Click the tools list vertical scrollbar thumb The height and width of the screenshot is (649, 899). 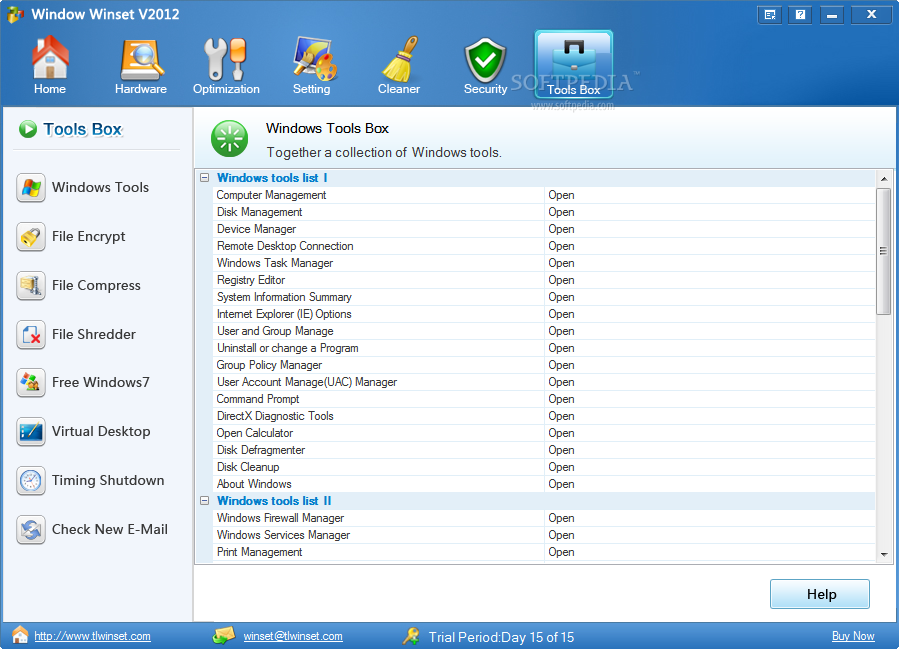[884, 251]
